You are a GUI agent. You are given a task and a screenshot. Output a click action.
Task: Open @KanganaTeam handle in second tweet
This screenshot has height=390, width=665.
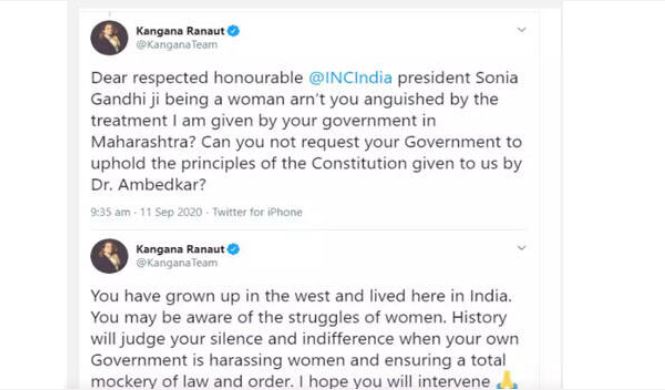point(177,263)
